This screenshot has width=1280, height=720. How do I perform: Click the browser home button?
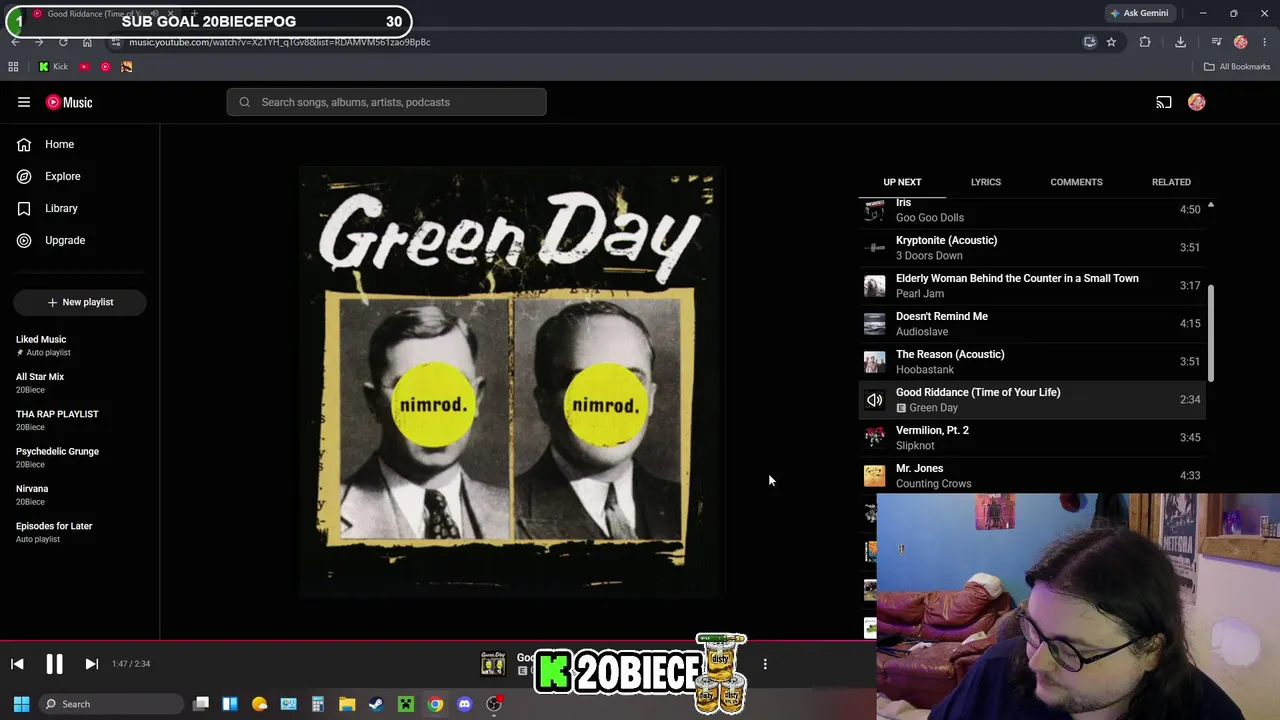[x=87, y=42]
